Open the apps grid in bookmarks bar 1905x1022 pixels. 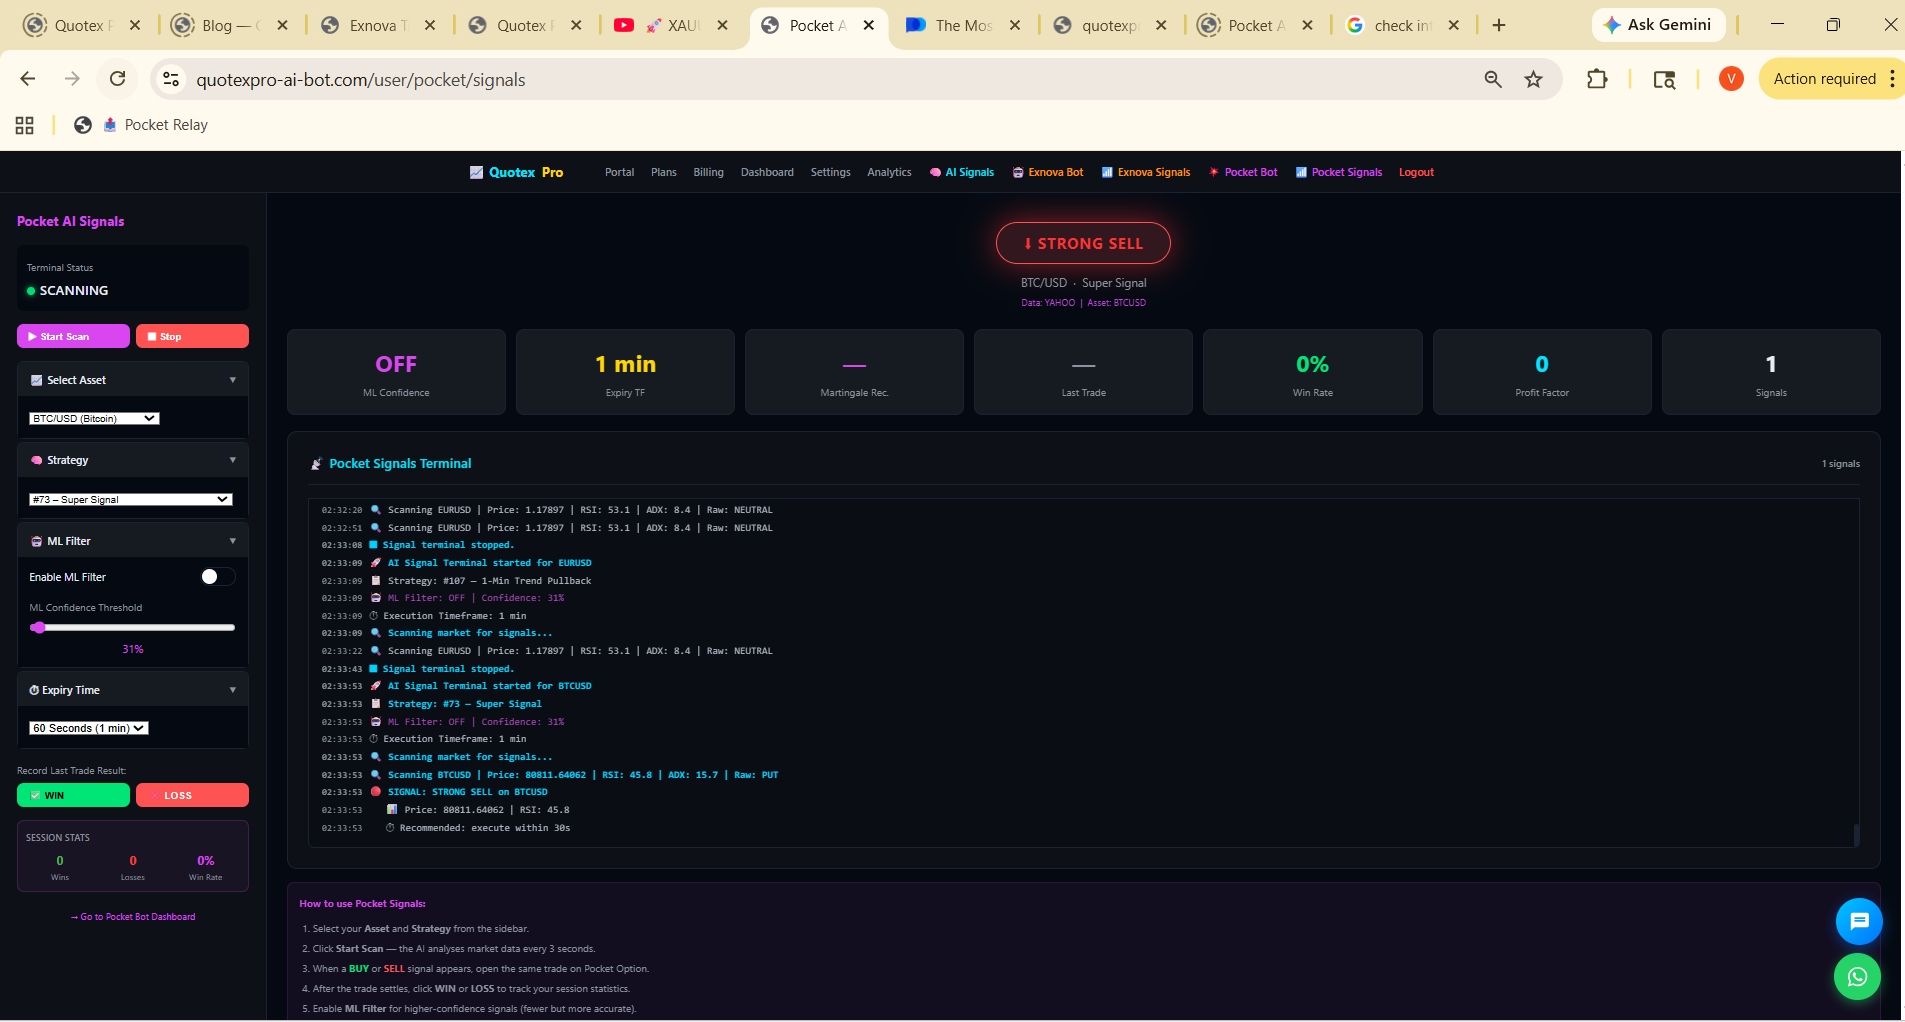point(25,125)
